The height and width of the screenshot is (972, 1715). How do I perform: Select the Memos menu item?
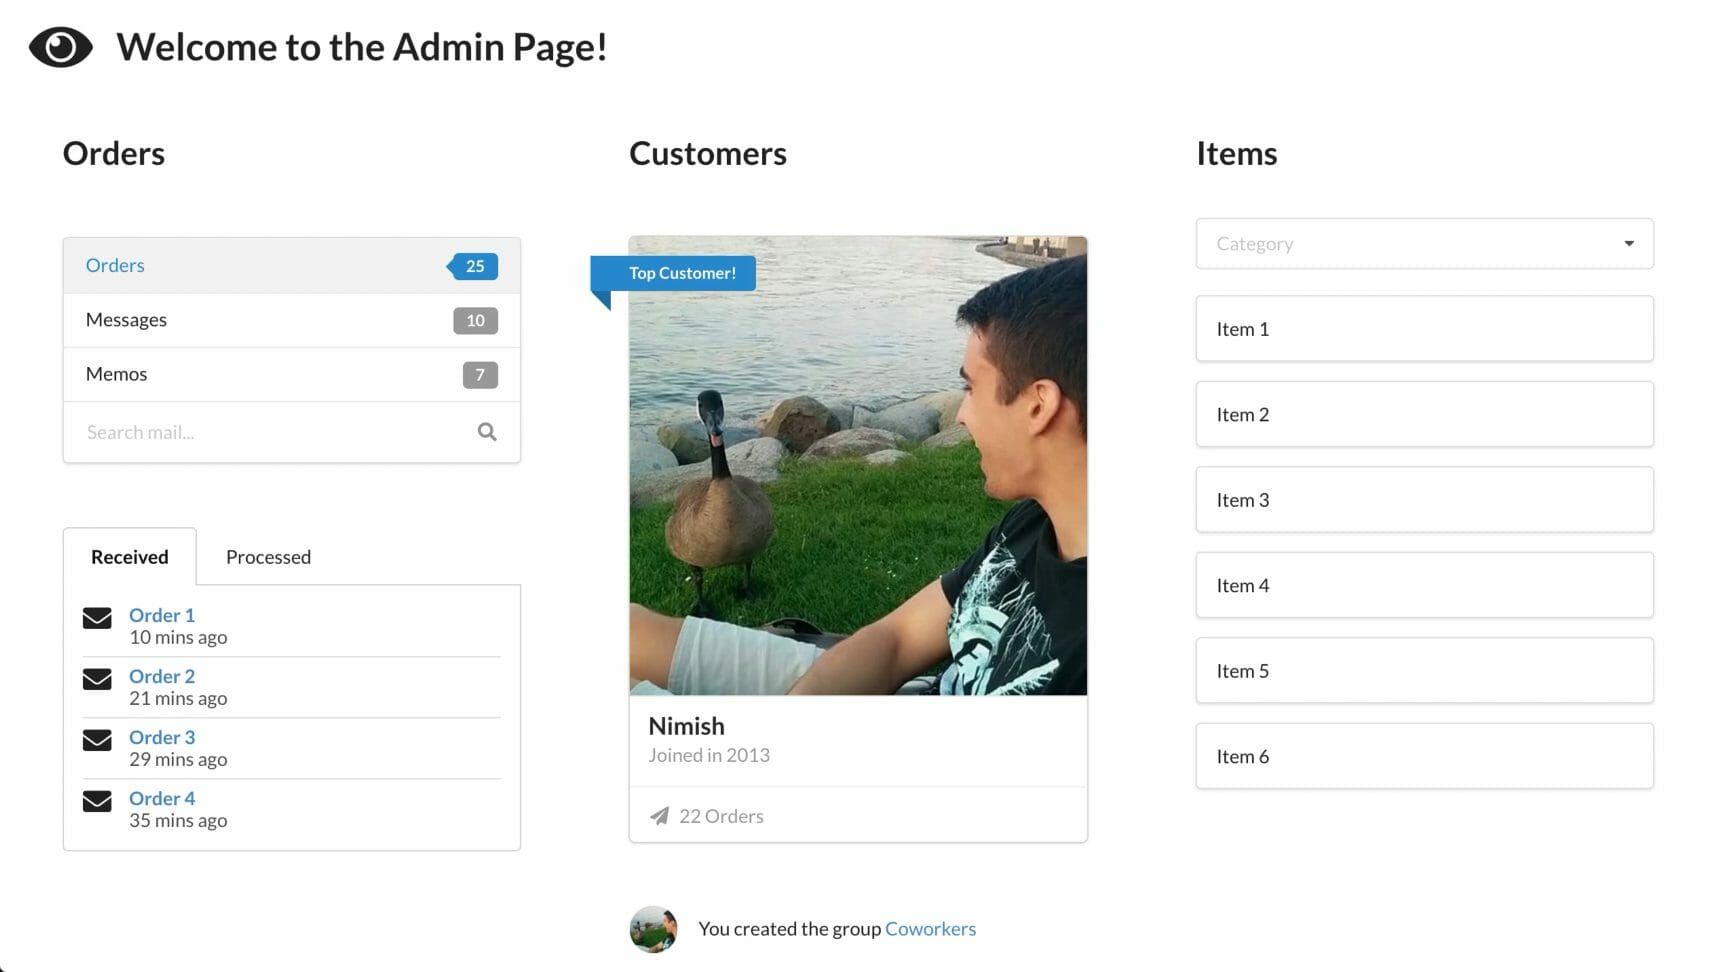[x=116, y=374]
